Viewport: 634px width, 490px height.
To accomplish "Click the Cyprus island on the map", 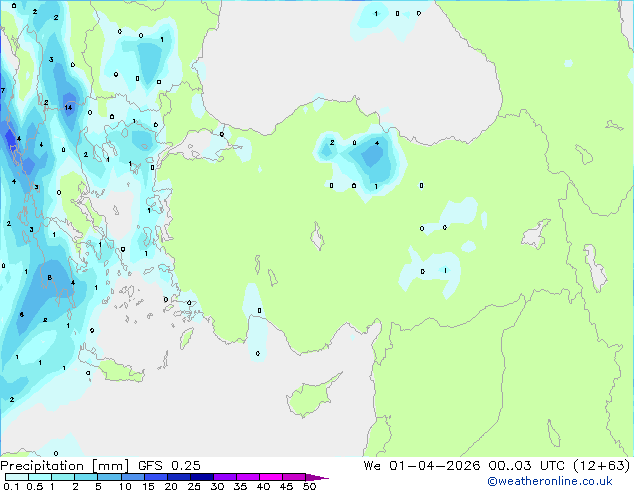I will (x=311, y=397).
